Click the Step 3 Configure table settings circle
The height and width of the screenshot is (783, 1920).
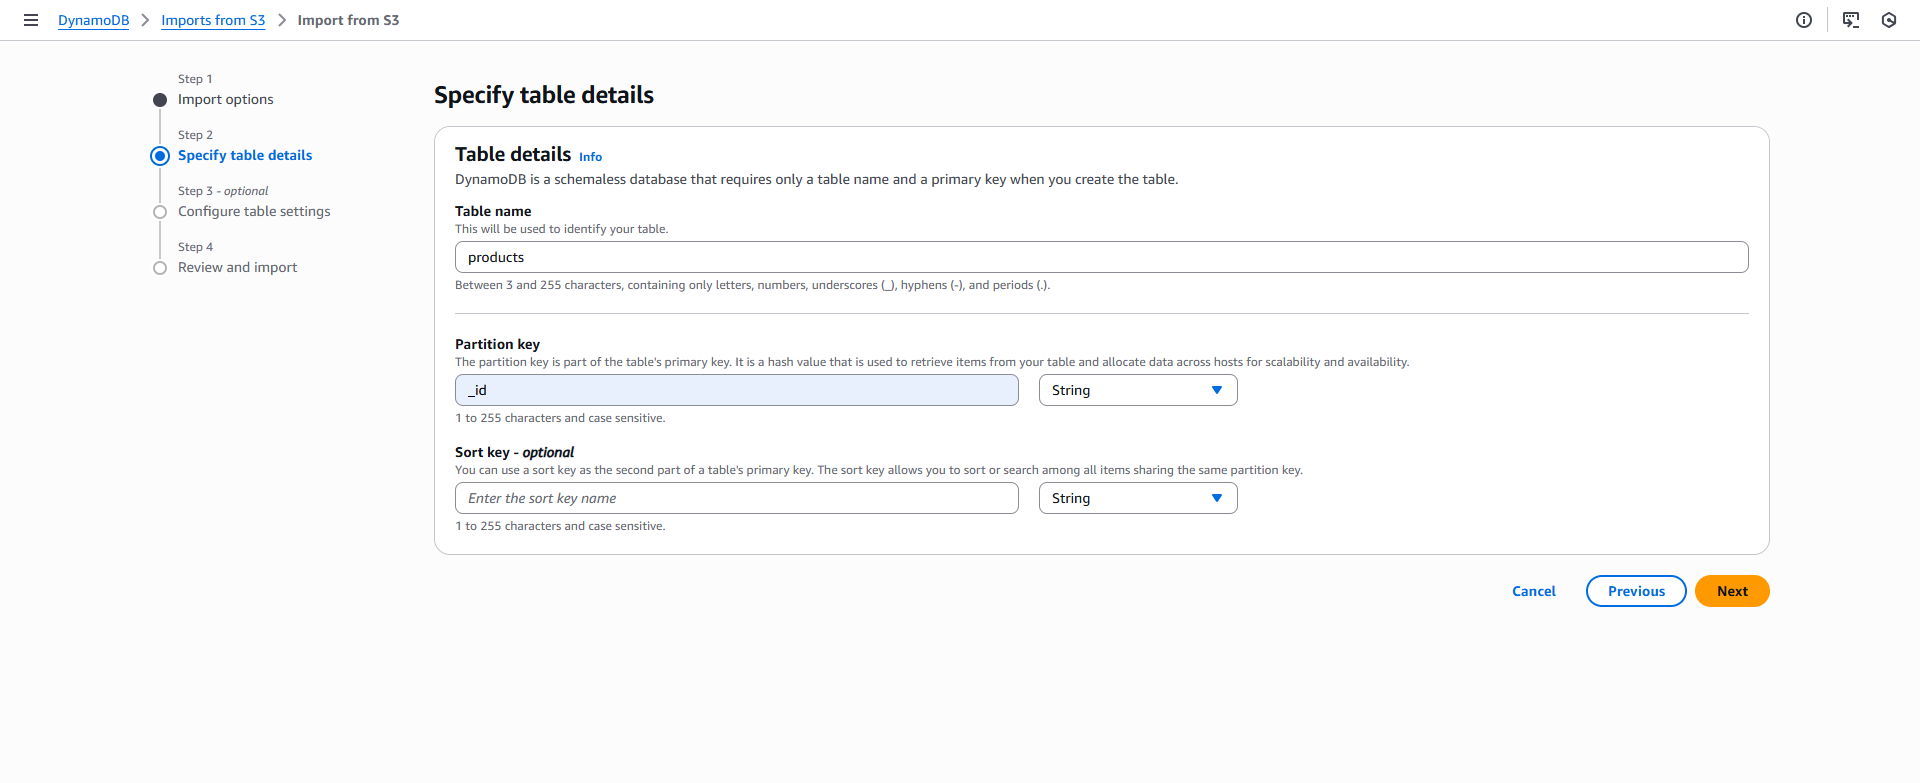pyautogui.click(x=160, y=212)
